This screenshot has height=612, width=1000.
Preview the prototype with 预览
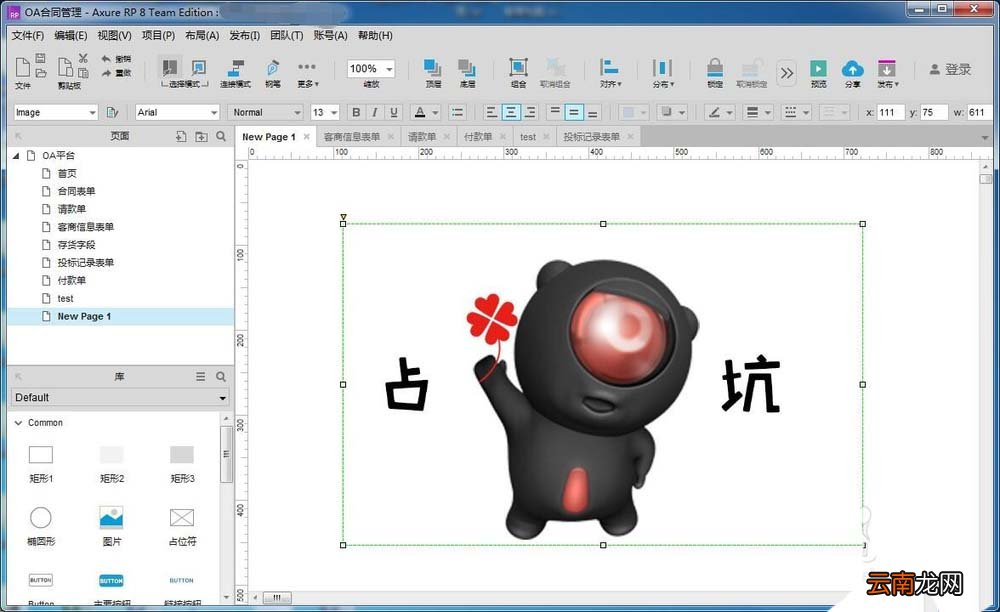tap(818, 73)
